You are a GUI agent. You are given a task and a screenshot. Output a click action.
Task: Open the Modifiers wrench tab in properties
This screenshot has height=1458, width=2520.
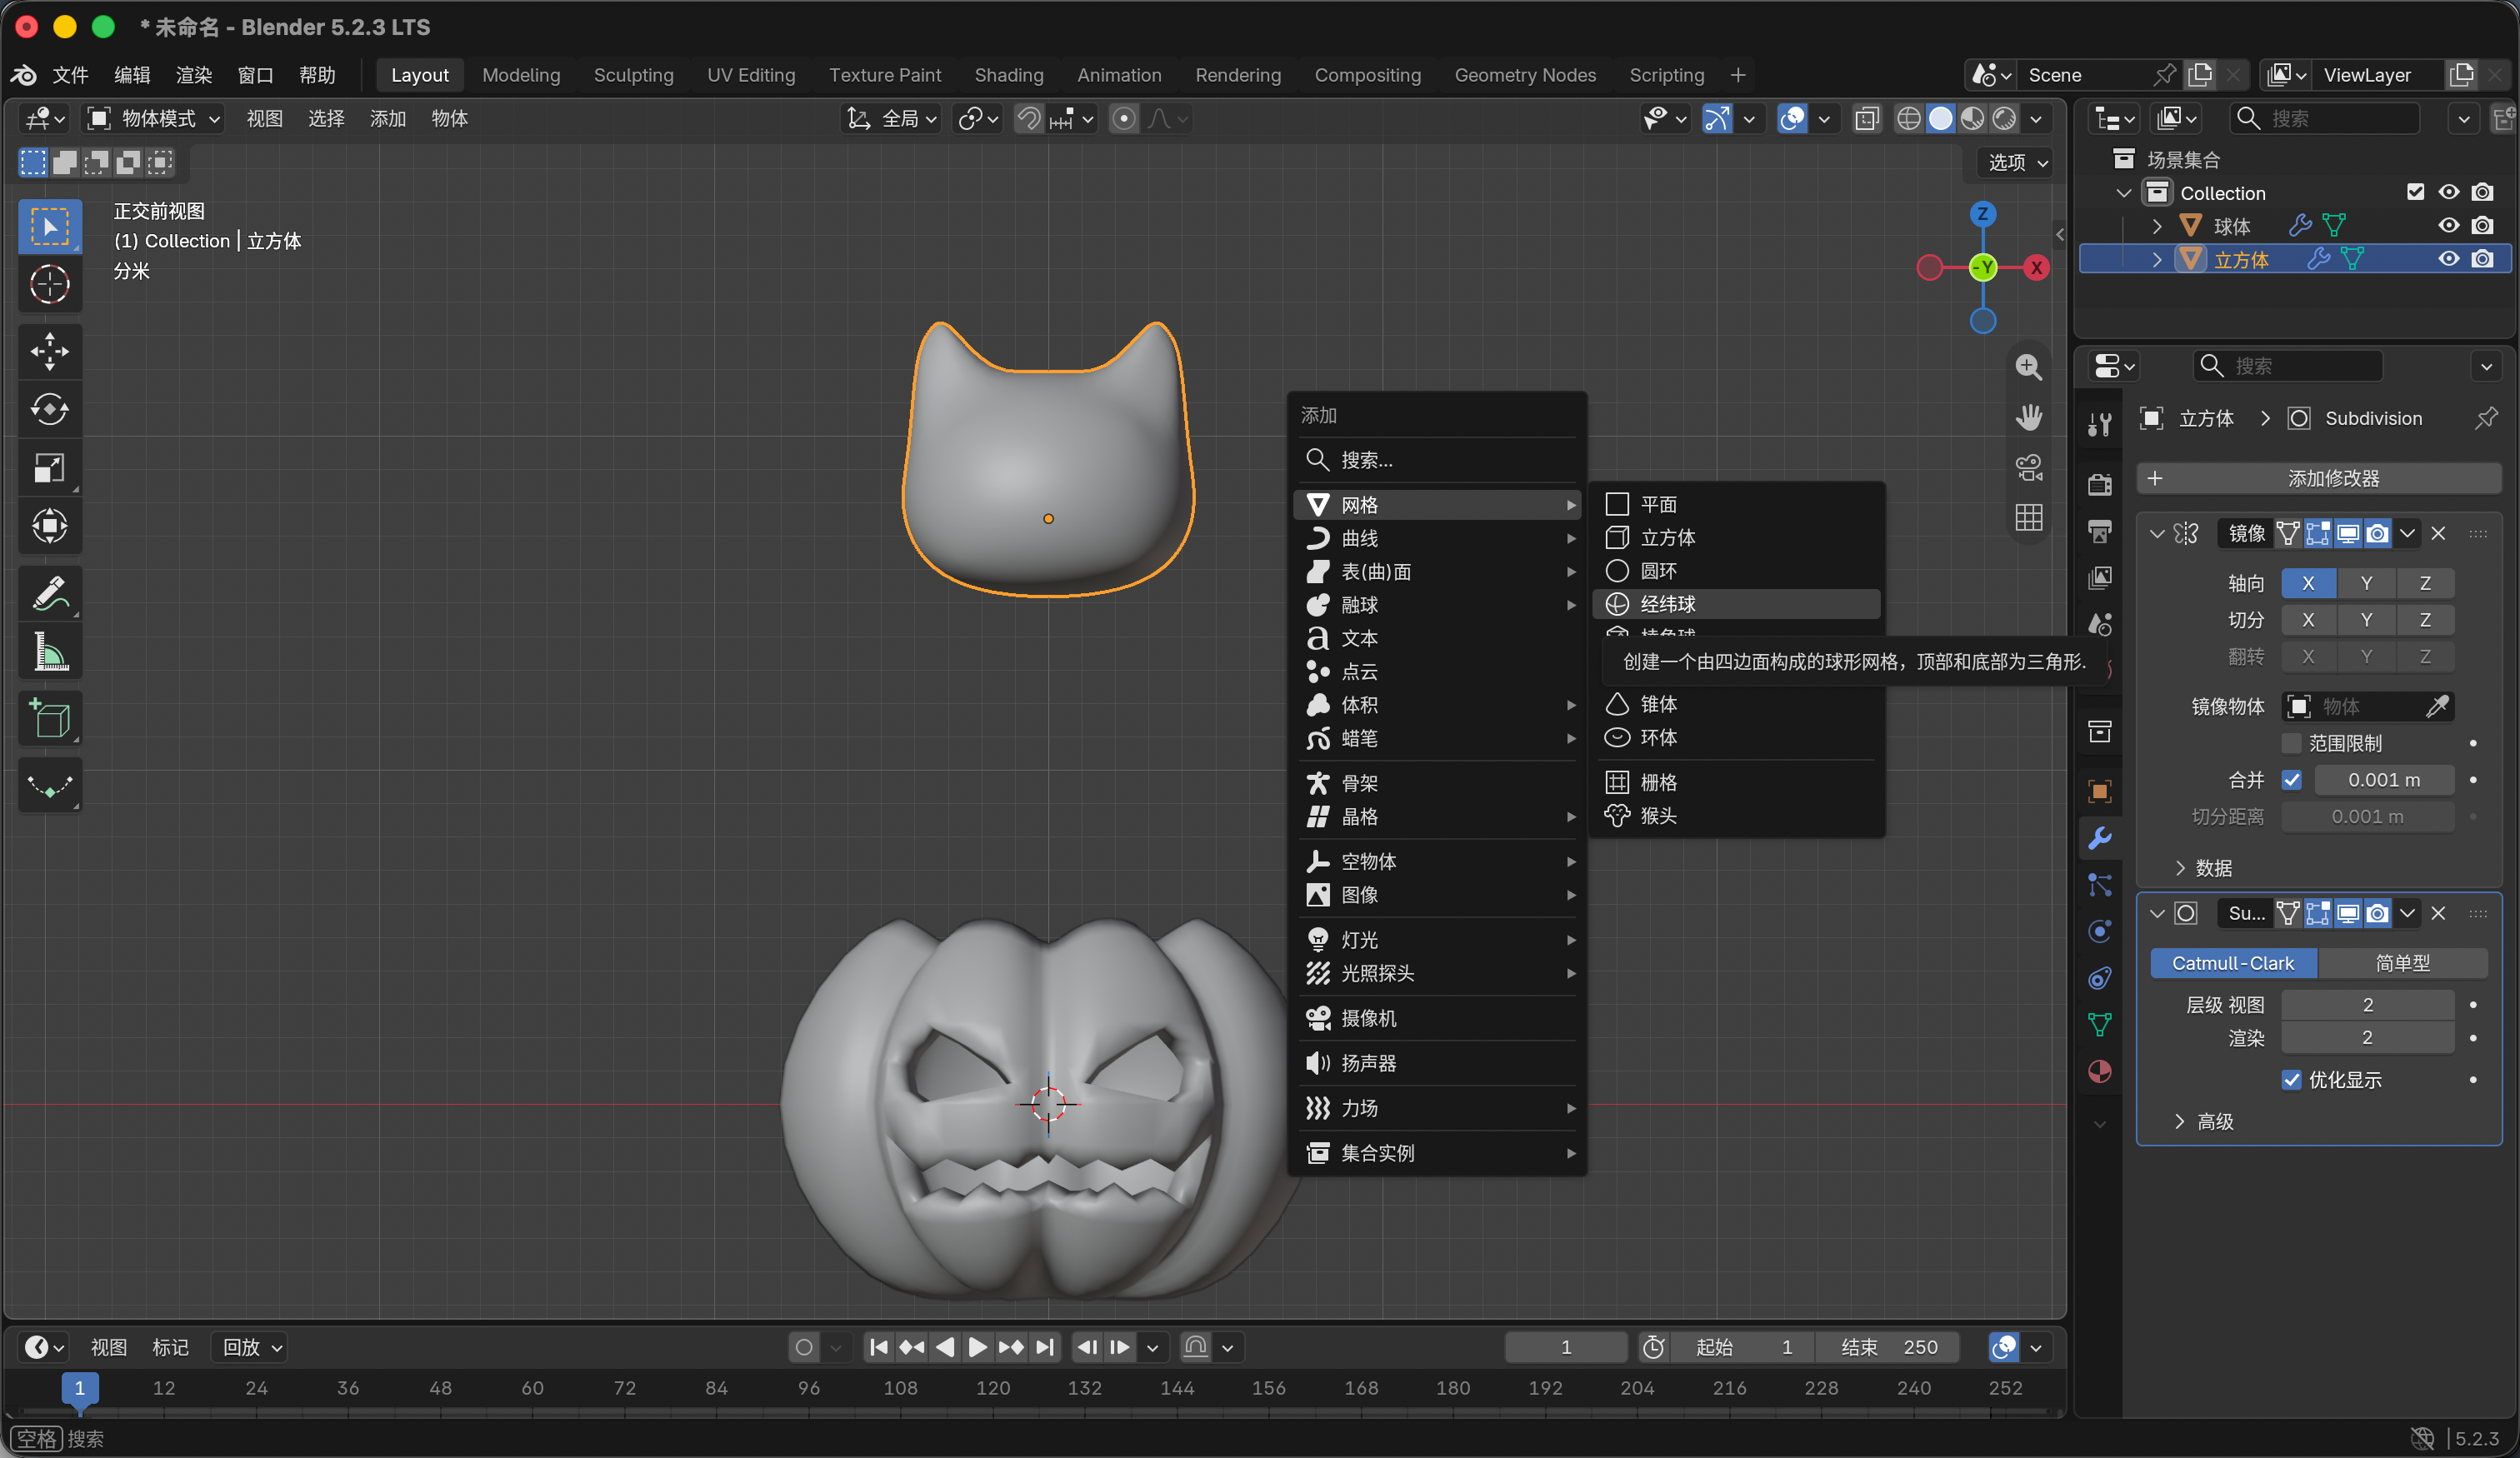tap(2099, 838)
